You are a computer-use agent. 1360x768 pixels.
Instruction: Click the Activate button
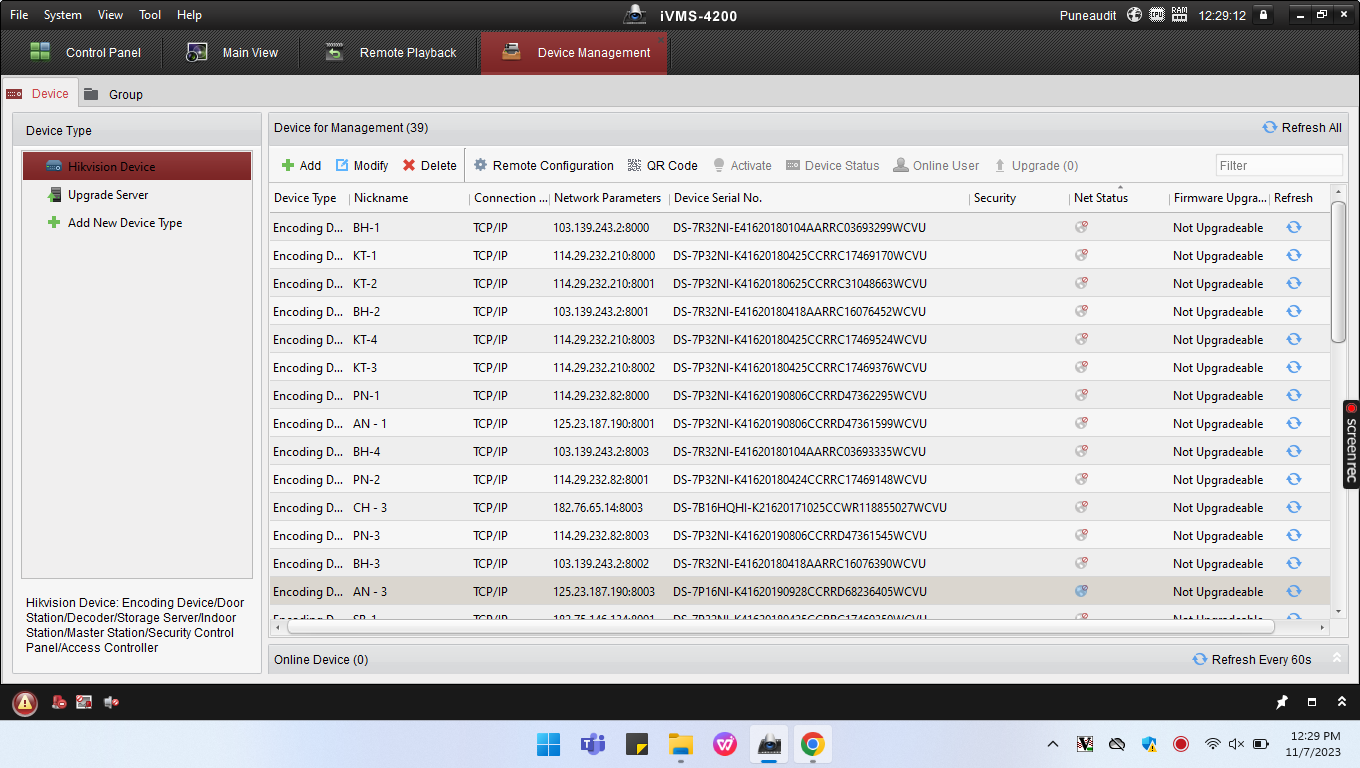click(741, 166)
